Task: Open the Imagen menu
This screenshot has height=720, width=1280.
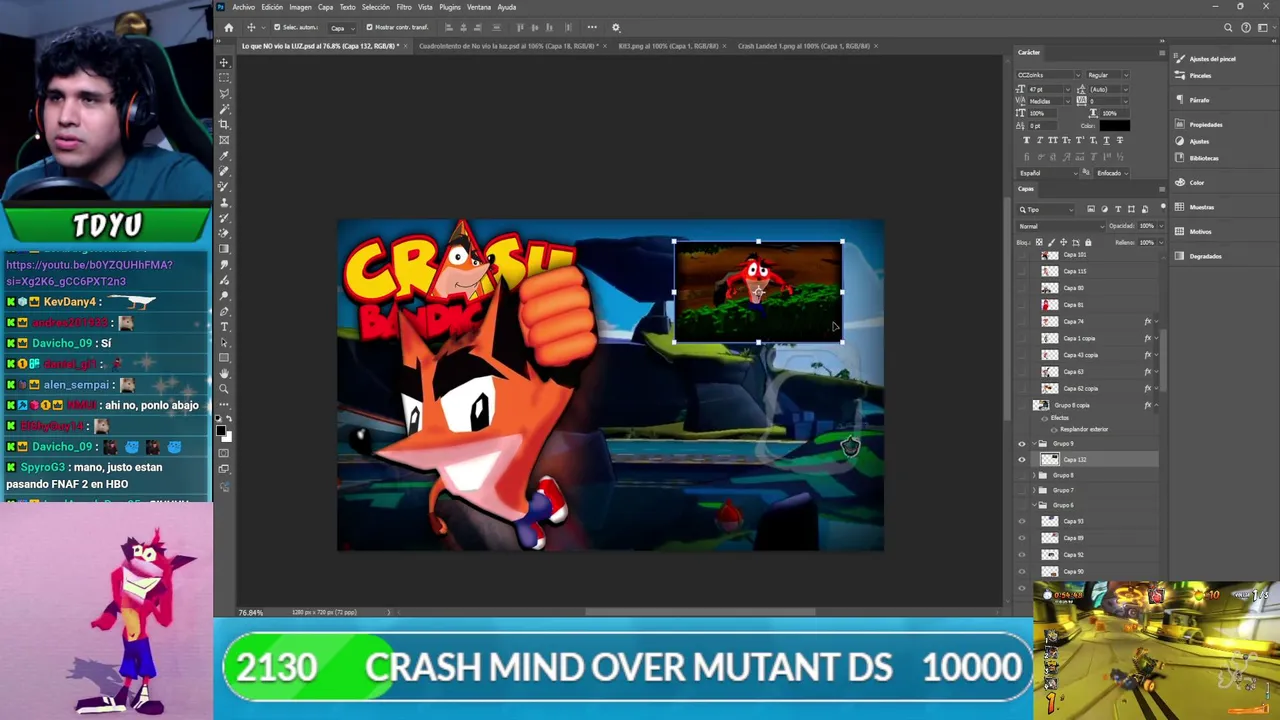Action: [x=300, y=7]
